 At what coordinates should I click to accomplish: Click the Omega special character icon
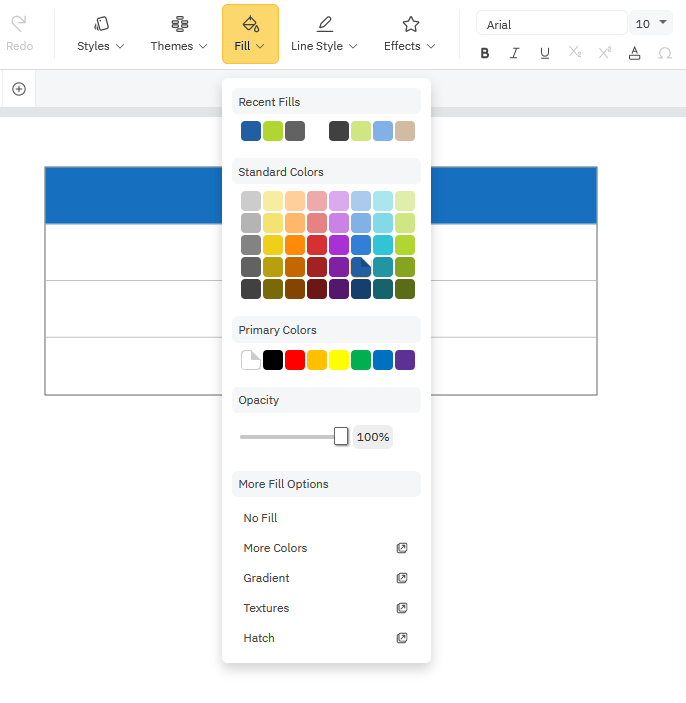point(665,53)
